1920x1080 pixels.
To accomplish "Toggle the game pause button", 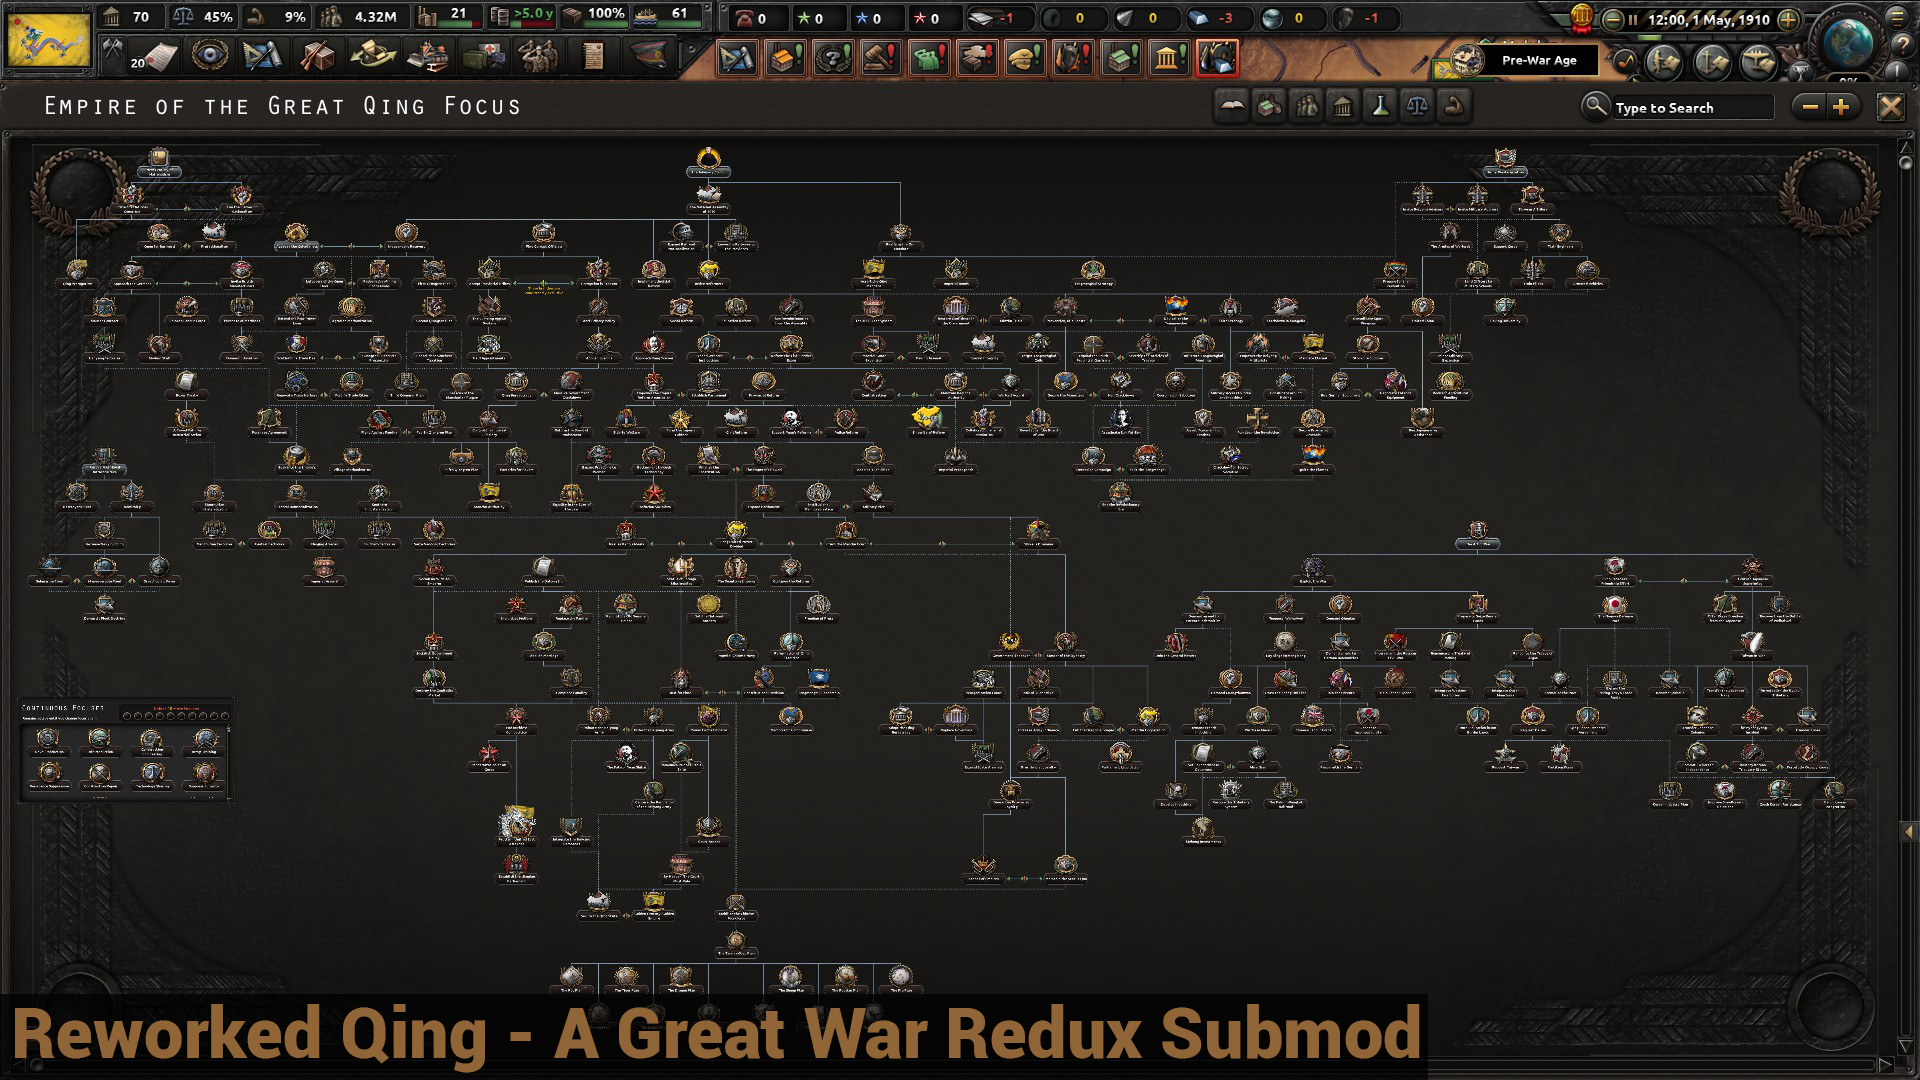I will (x=1633, y=19).
